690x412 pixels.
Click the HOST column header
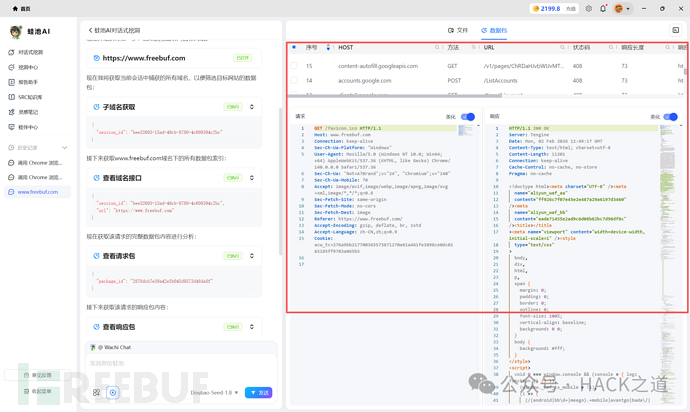point(345,47)
